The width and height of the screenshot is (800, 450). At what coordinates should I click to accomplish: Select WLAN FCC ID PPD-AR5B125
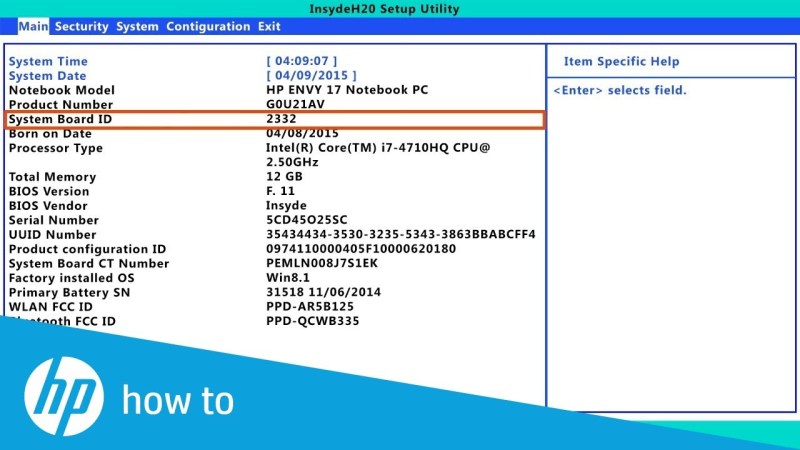coord(310,307)
